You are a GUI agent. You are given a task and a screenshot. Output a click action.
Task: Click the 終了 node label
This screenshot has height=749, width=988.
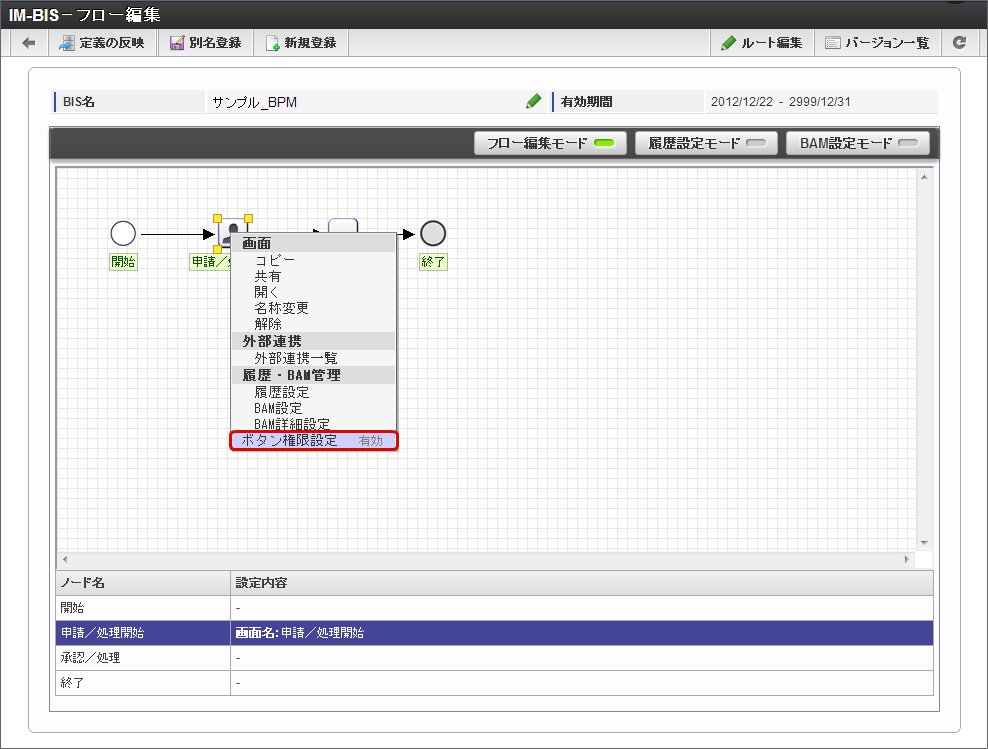(433, 261)
